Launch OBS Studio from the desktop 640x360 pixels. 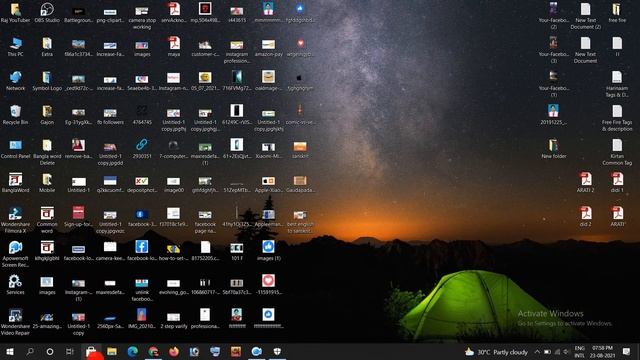(x=47, y=9)
